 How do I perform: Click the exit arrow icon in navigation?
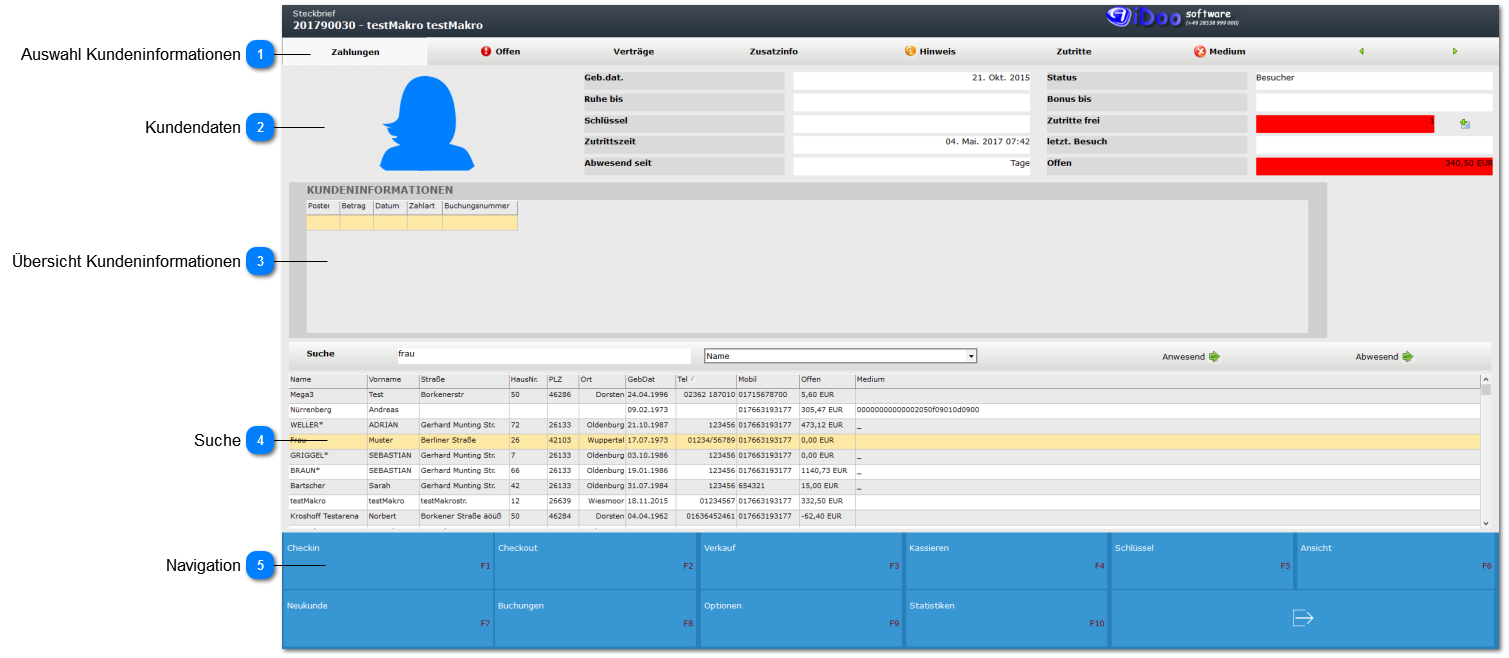(1303, 618)
